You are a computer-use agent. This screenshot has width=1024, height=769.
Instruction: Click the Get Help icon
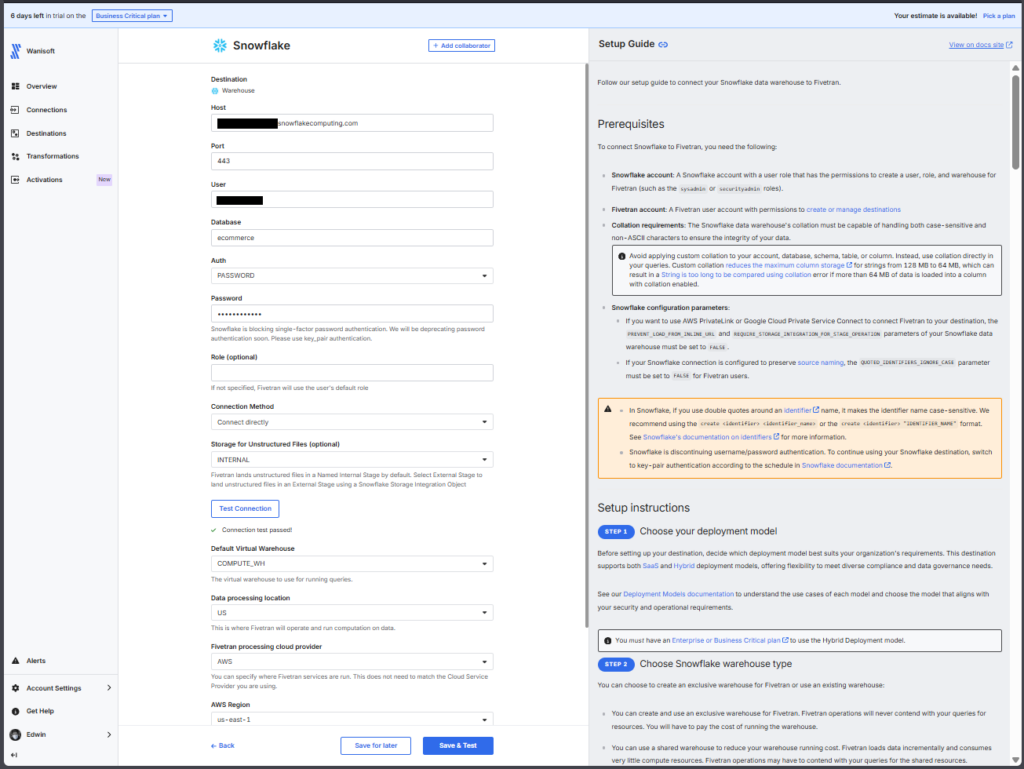click(15, 711)
